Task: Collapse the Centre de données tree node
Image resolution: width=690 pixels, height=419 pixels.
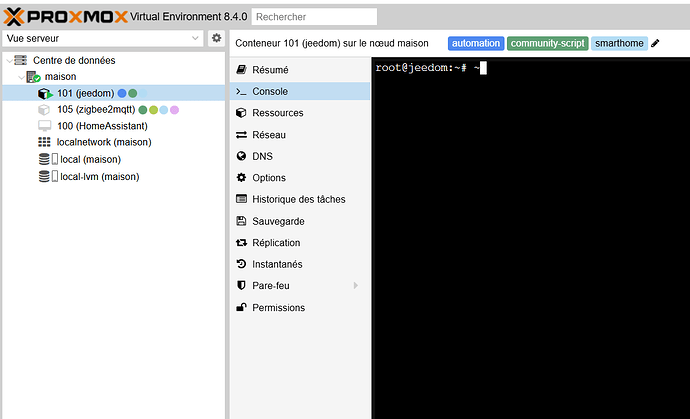Action: pyautogui.click(x=9, y=60)
